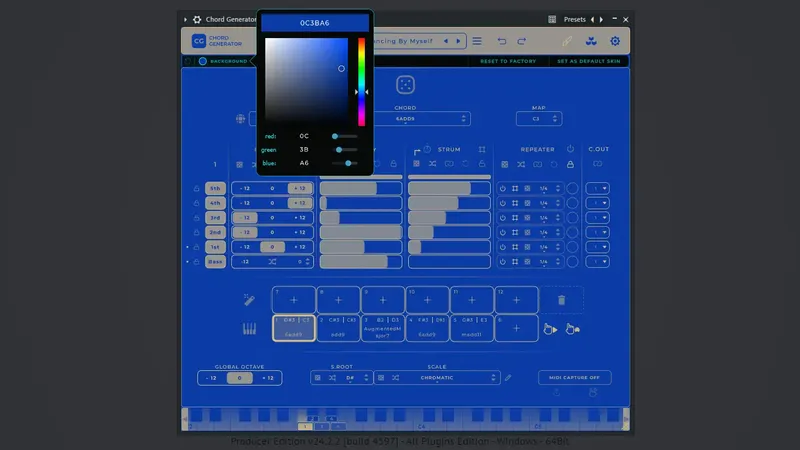
Task: Set Global Octave to +12
Action: tap(268, 378)
